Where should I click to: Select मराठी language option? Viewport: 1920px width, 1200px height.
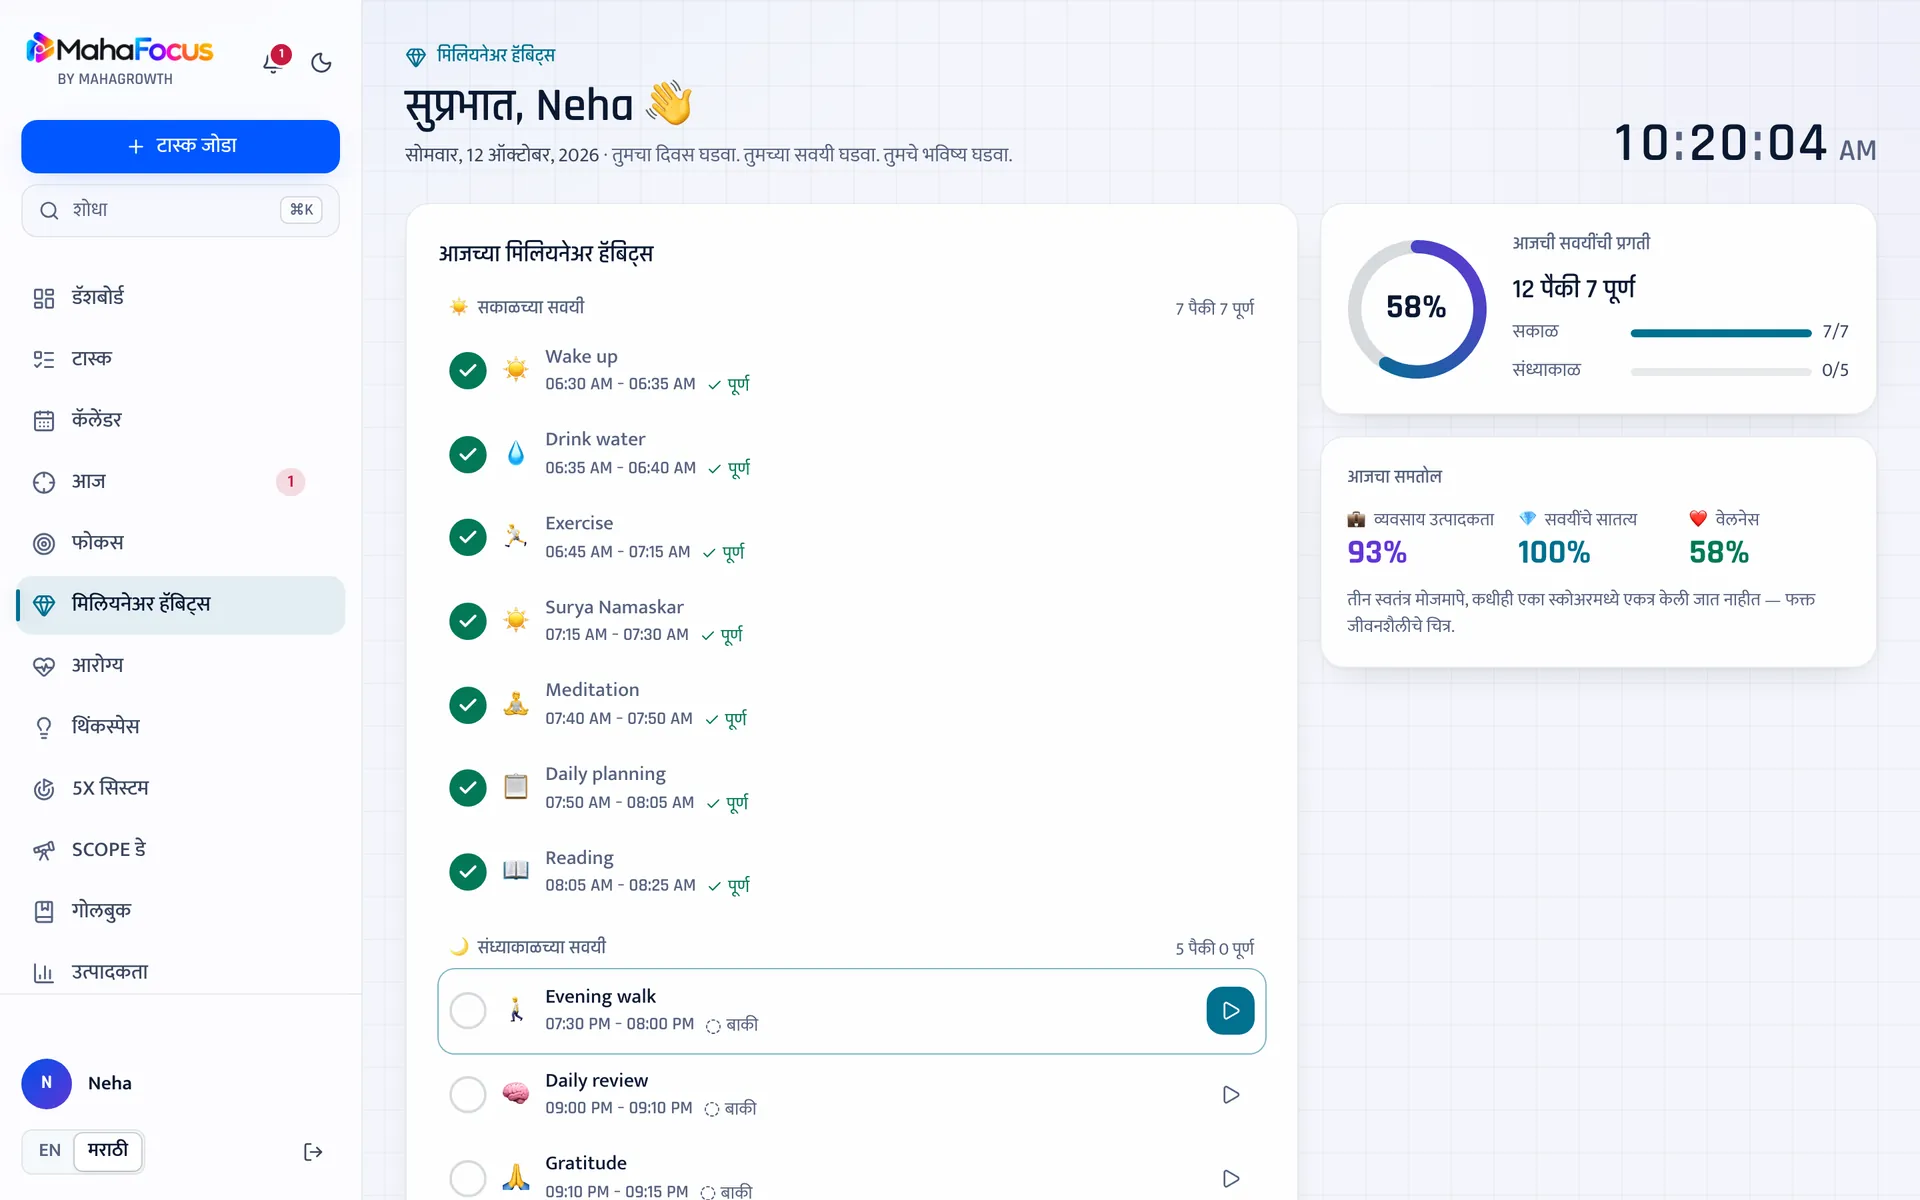pos(108,1151)
